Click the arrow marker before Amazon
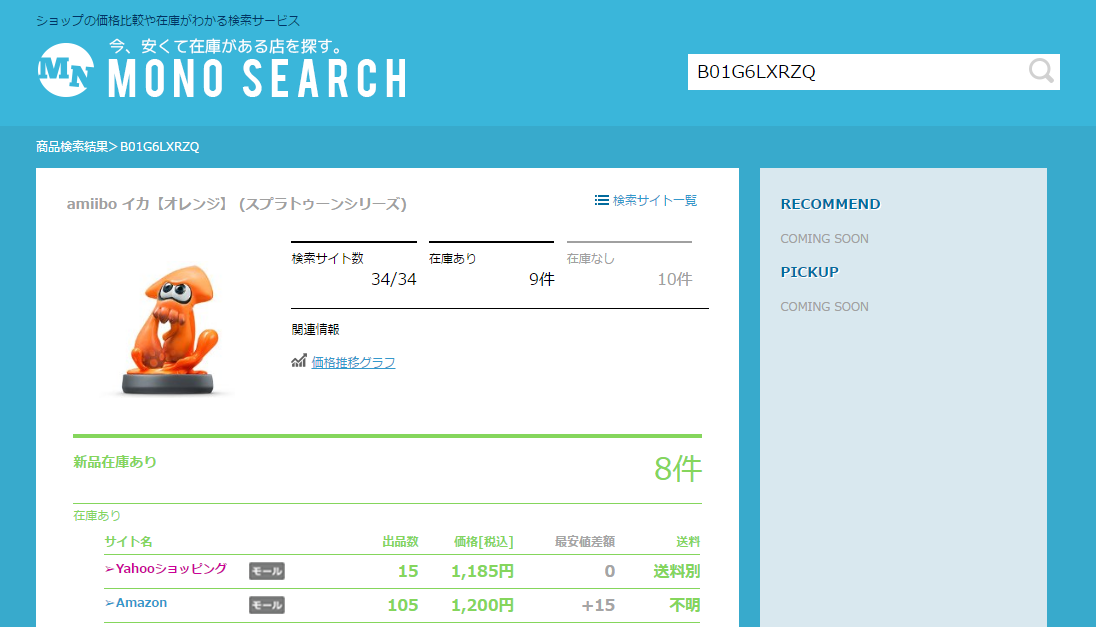 (x=109, y=603)
